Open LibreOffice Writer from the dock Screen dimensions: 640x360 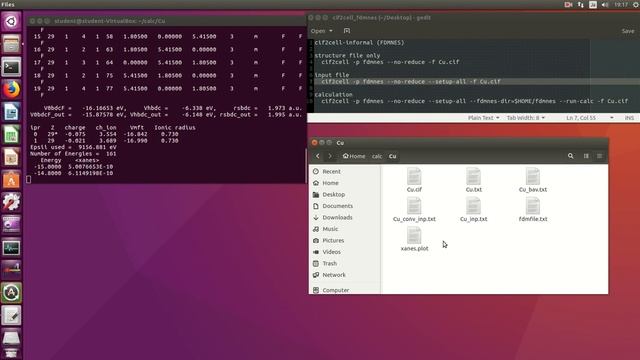[11, 112]
